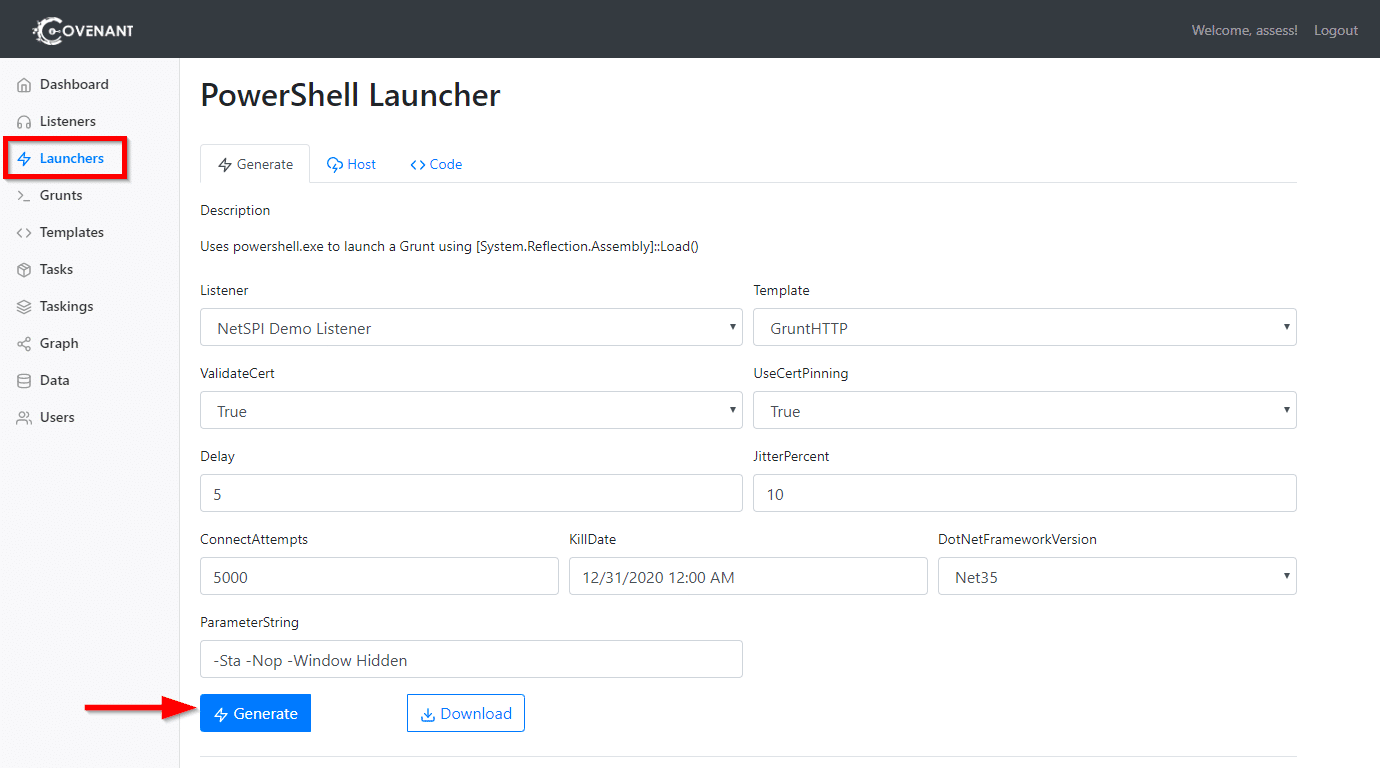This screenshot has width=1380, height=768.
Task: Click the Delay input field
Action: [471, 493]
